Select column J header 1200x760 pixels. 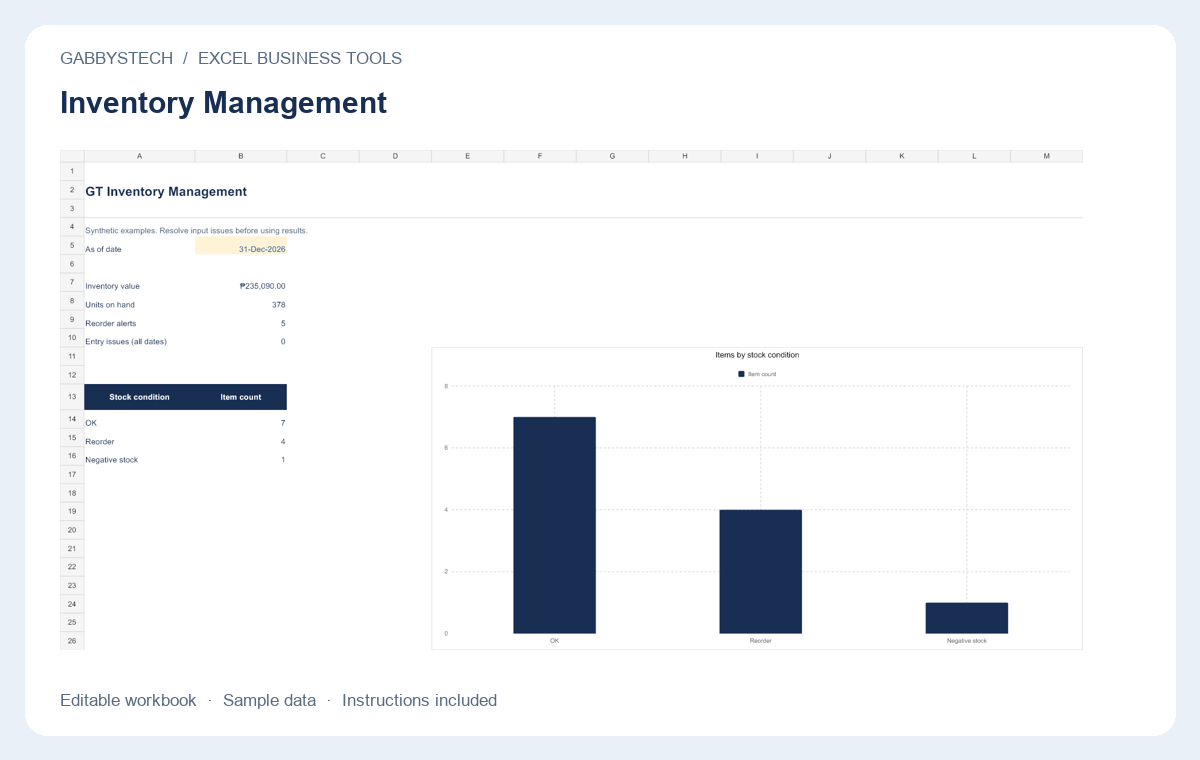(x=829, y=156)
